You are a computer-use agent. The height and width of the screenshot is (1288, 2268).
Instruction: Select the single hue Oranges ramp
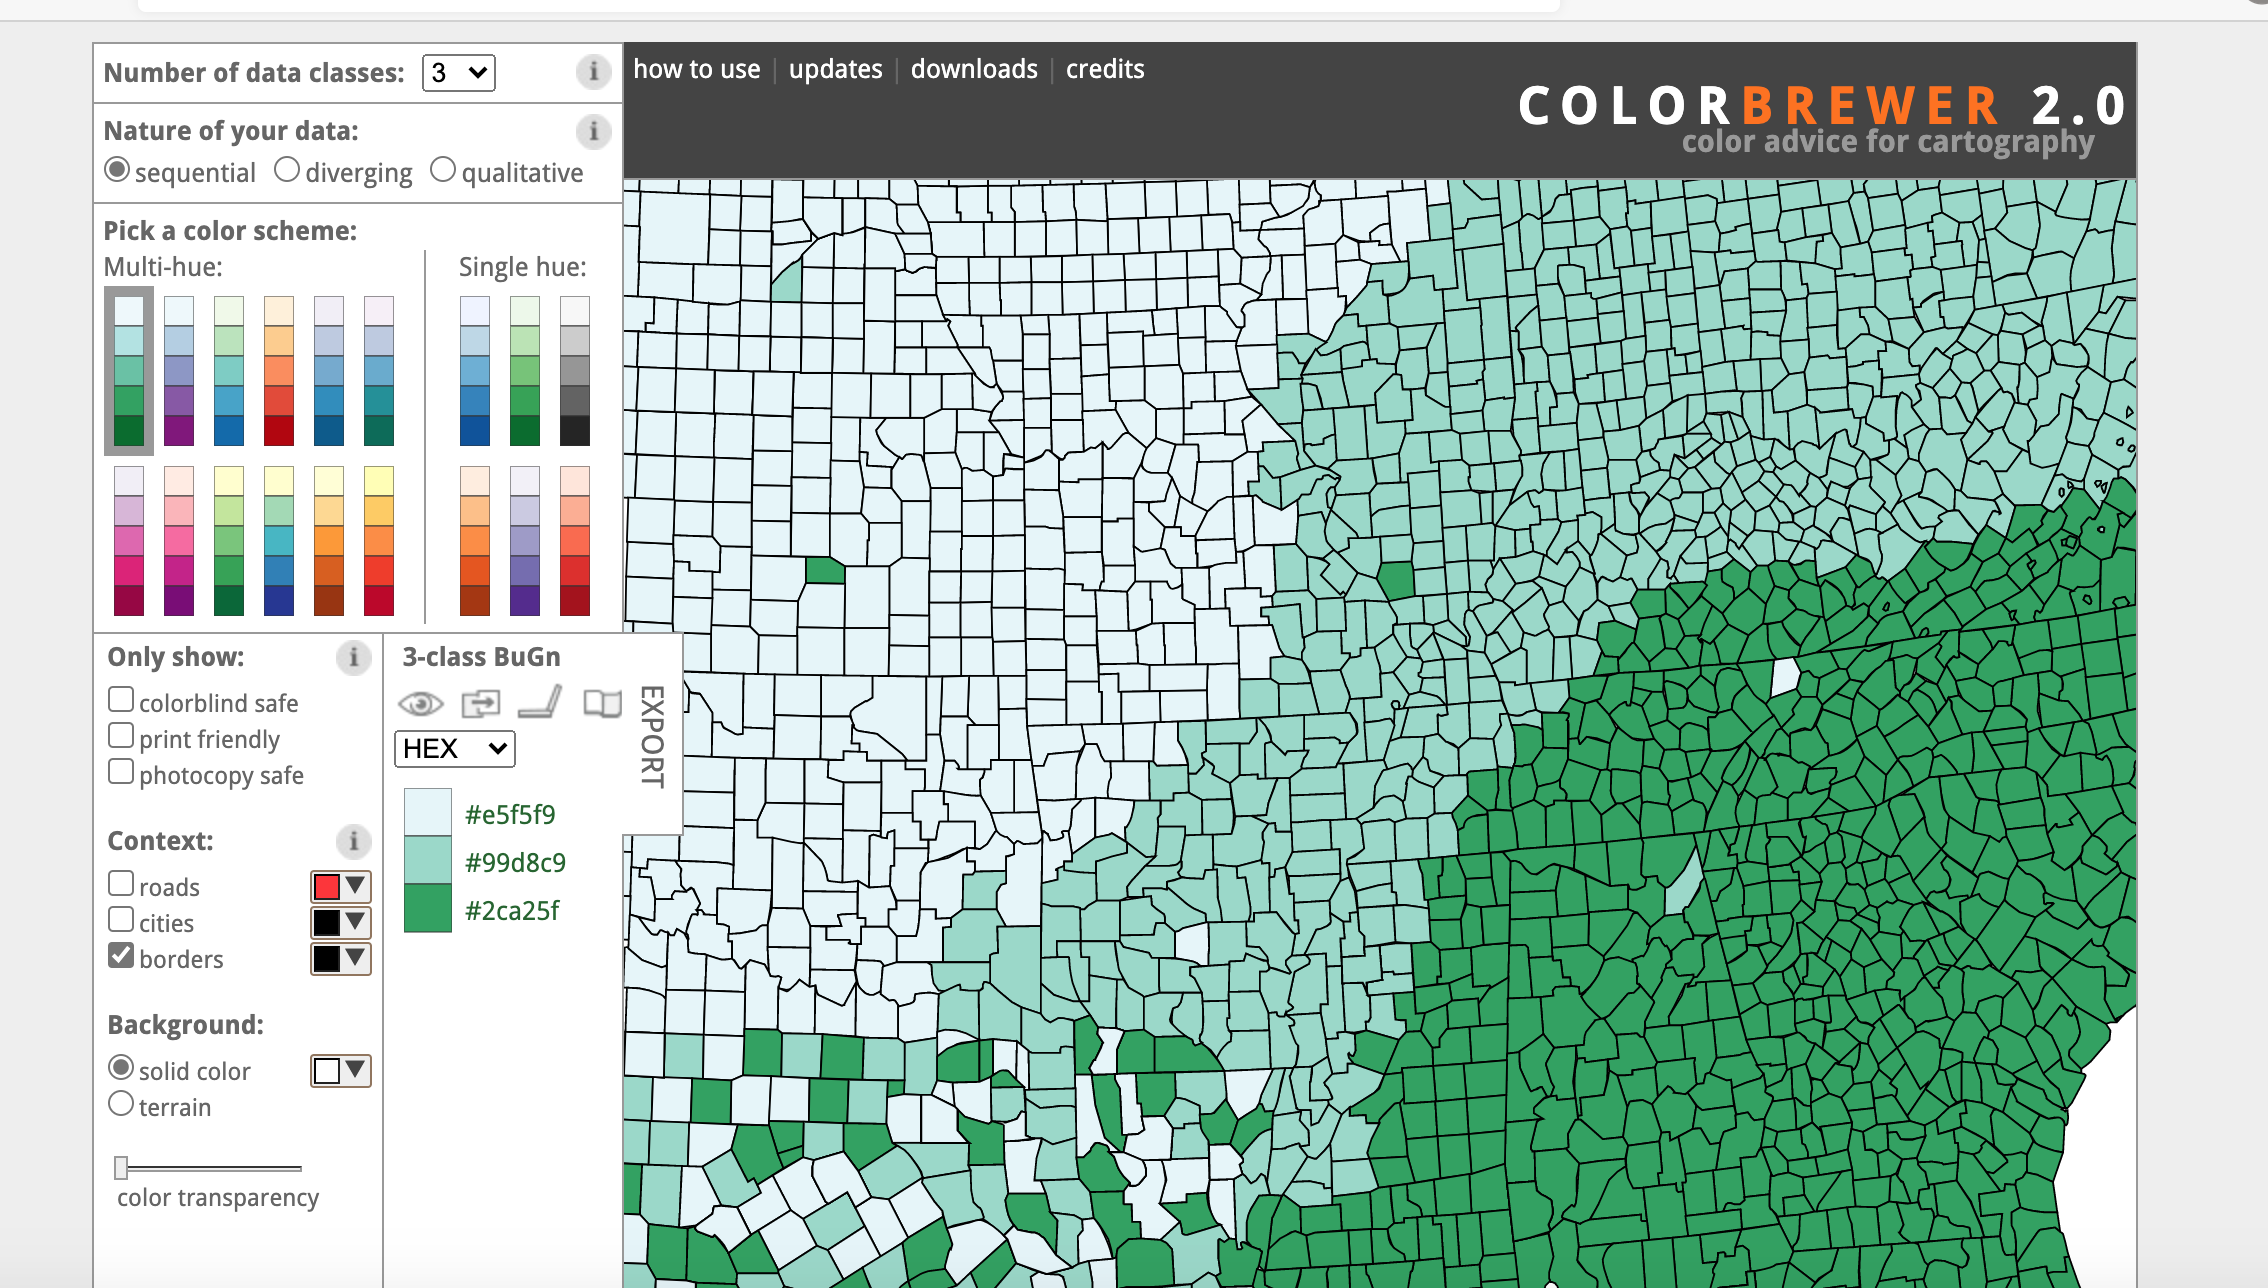click(475, 541)
